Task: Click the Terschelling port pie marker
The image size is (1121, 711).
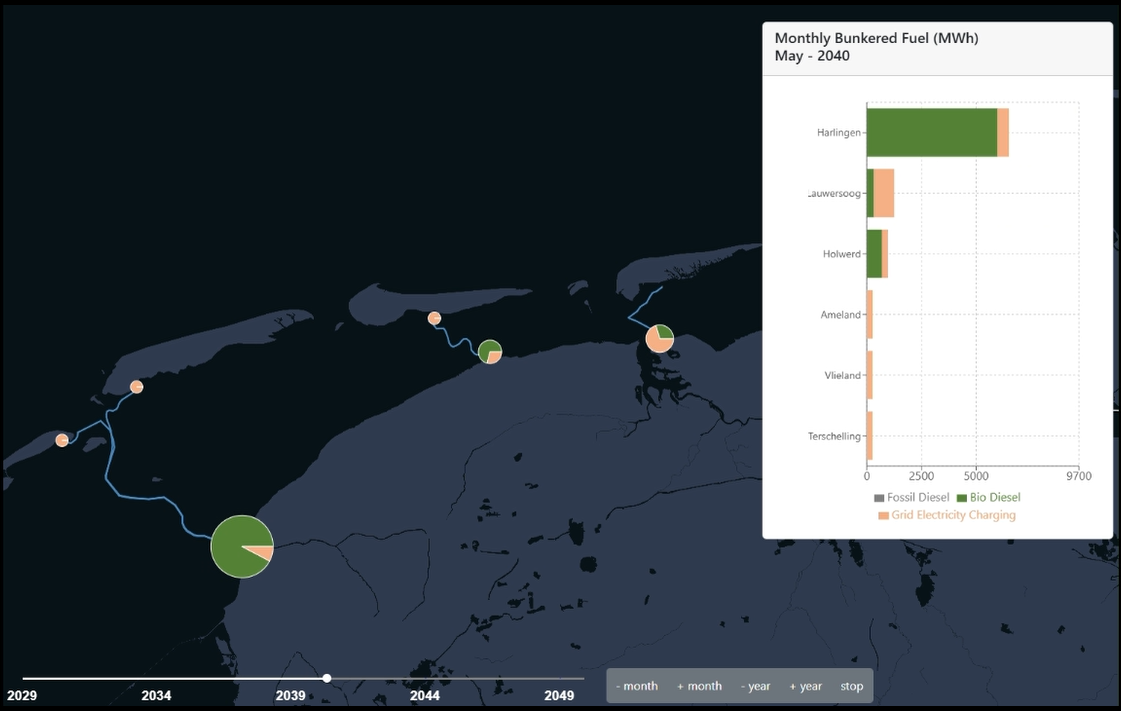Action: coord(137,387)
